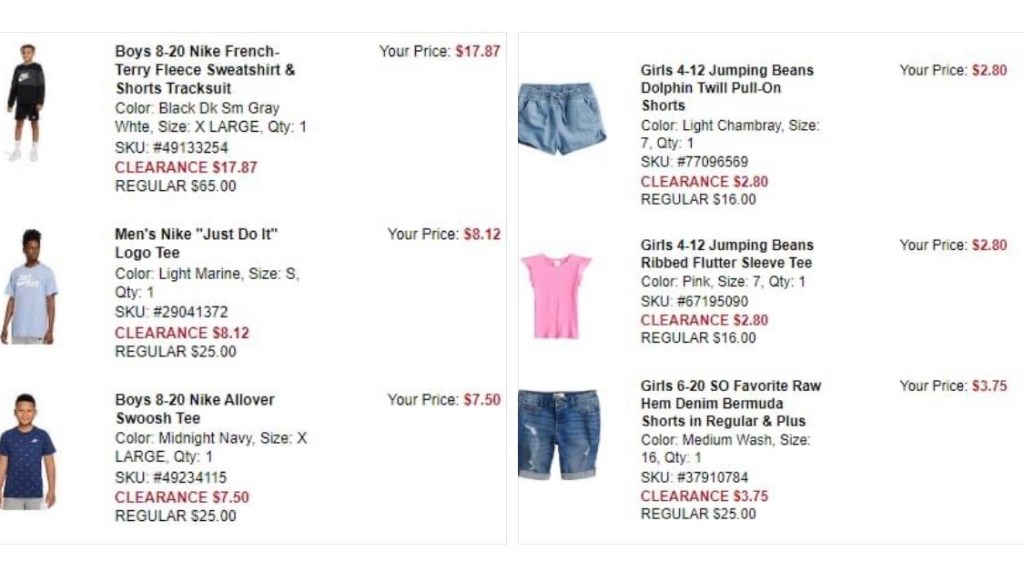The height and width of the screenshot is (561, 1024).
Task: Open Boys Nike French-Terry Fleece Tracksuit title
Action: [204, 70]
